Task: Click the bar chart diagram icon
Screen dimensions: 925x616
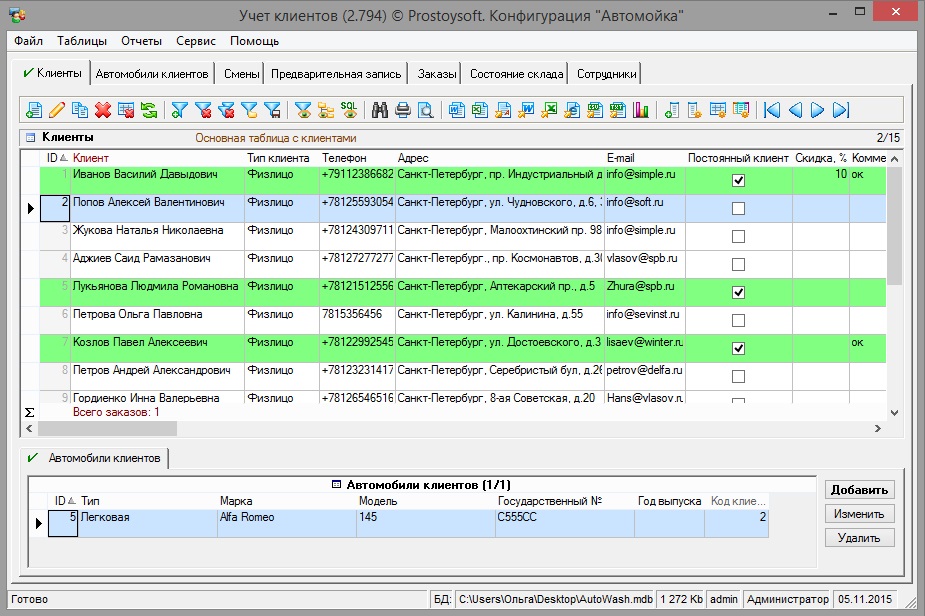Action: [x=641, y=110]
